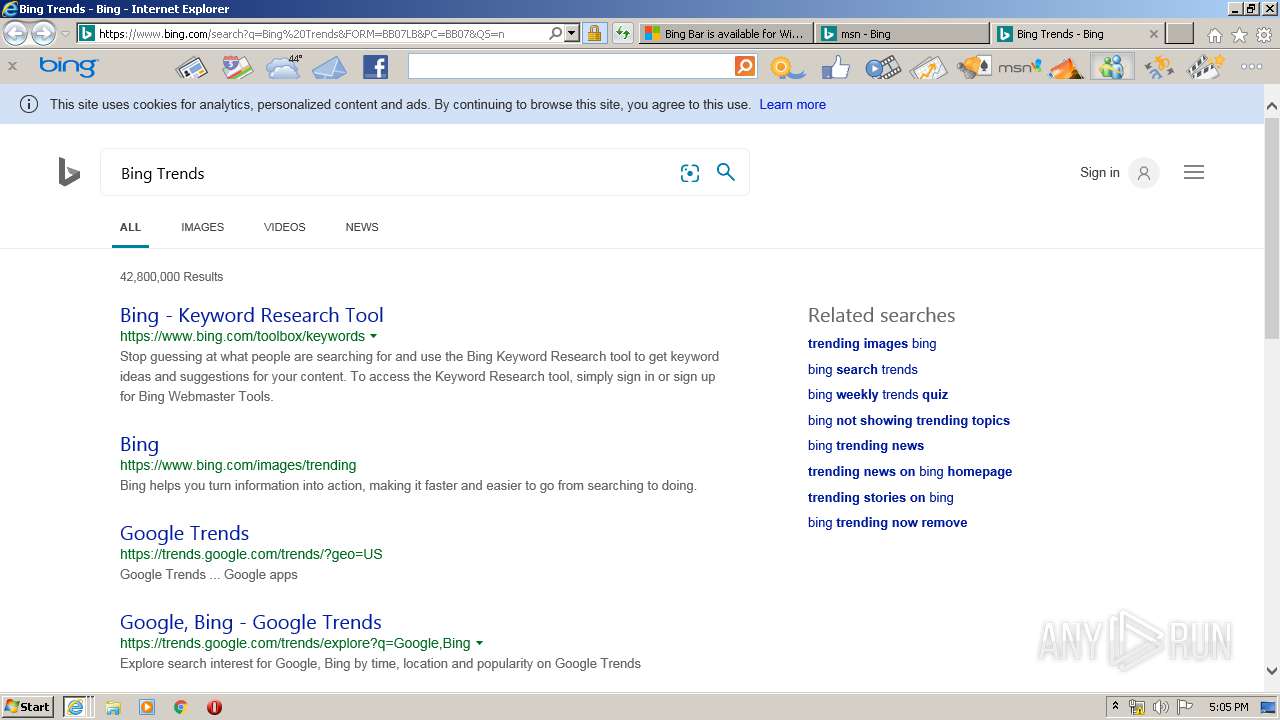Click the security lock icon in the address bar
1280x720 pixels.
(x=594, y=33)
